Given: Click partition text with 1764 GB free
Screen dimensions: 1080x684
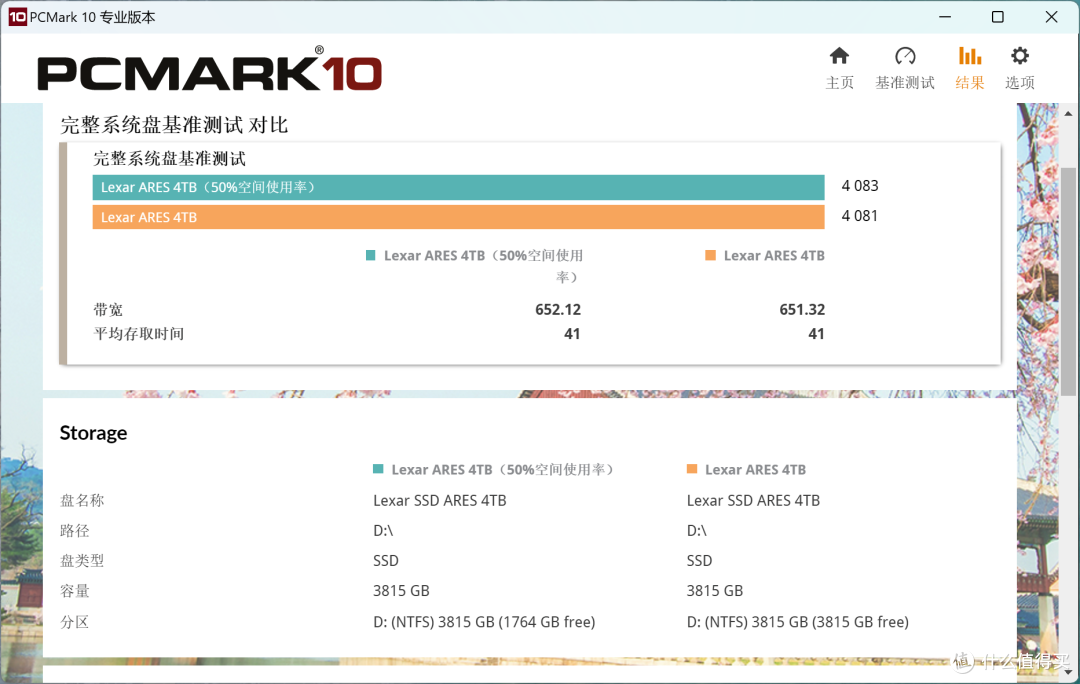Looking at the screenshot, I should click(x=484, y=622).
